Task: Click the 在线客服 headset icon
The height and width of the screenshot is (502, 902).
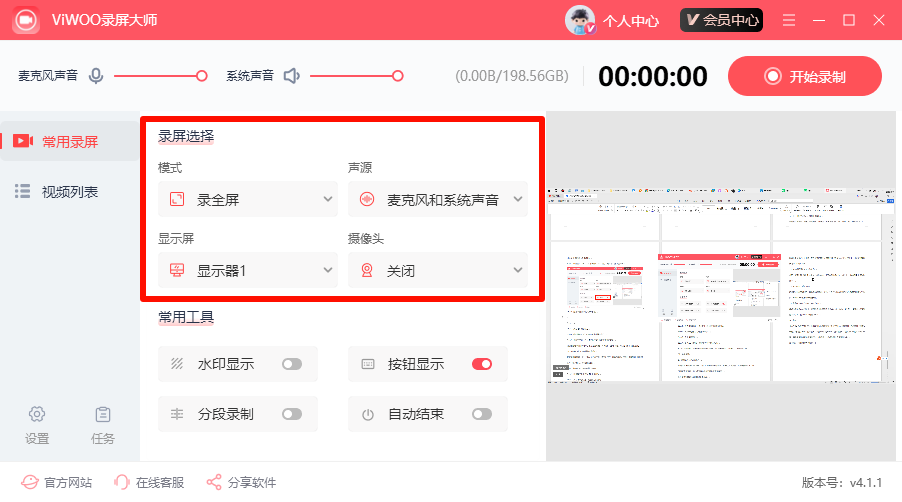Action: [122, 482]
